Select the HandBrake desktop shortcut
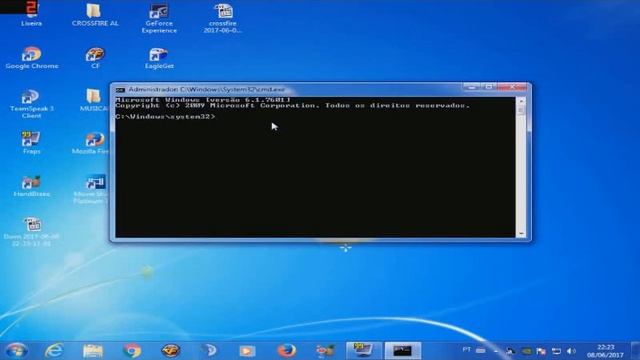Image resolution: width=640 pixels, height=360 pixels. point(31,186)
